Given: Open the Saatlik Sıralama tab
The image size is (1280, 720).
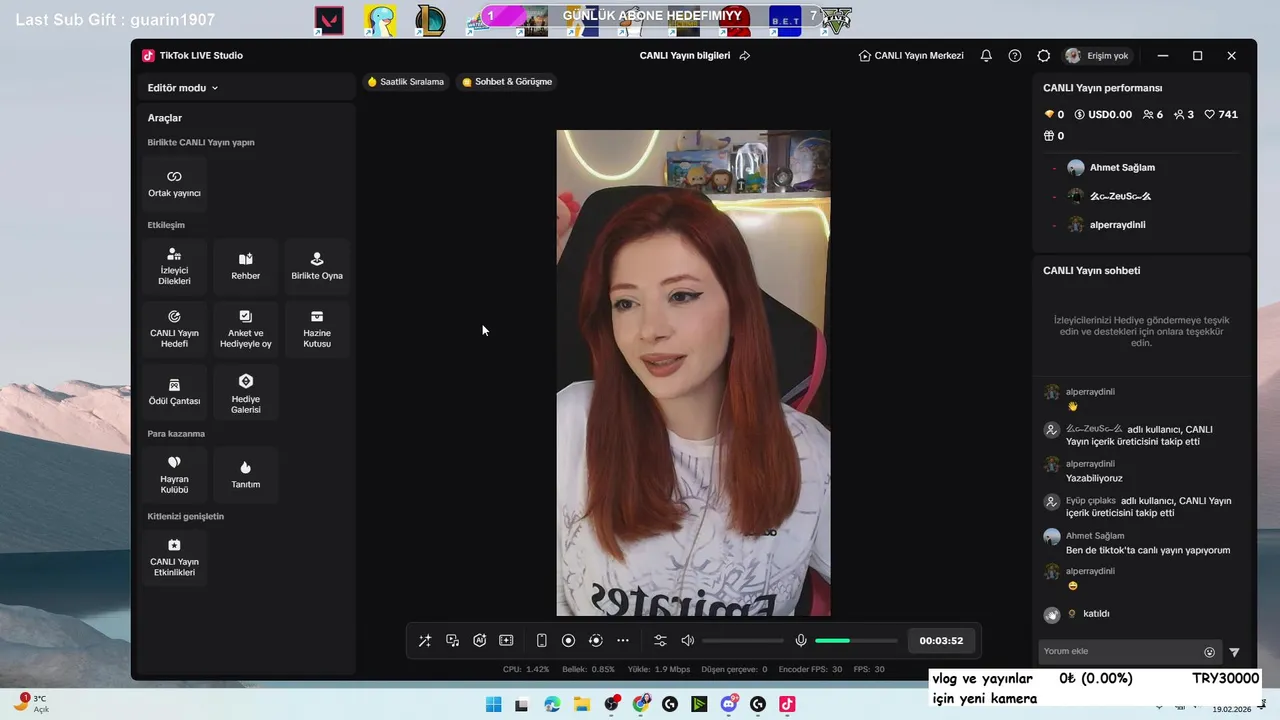Looking at the screenshot, I should (405, 82).
